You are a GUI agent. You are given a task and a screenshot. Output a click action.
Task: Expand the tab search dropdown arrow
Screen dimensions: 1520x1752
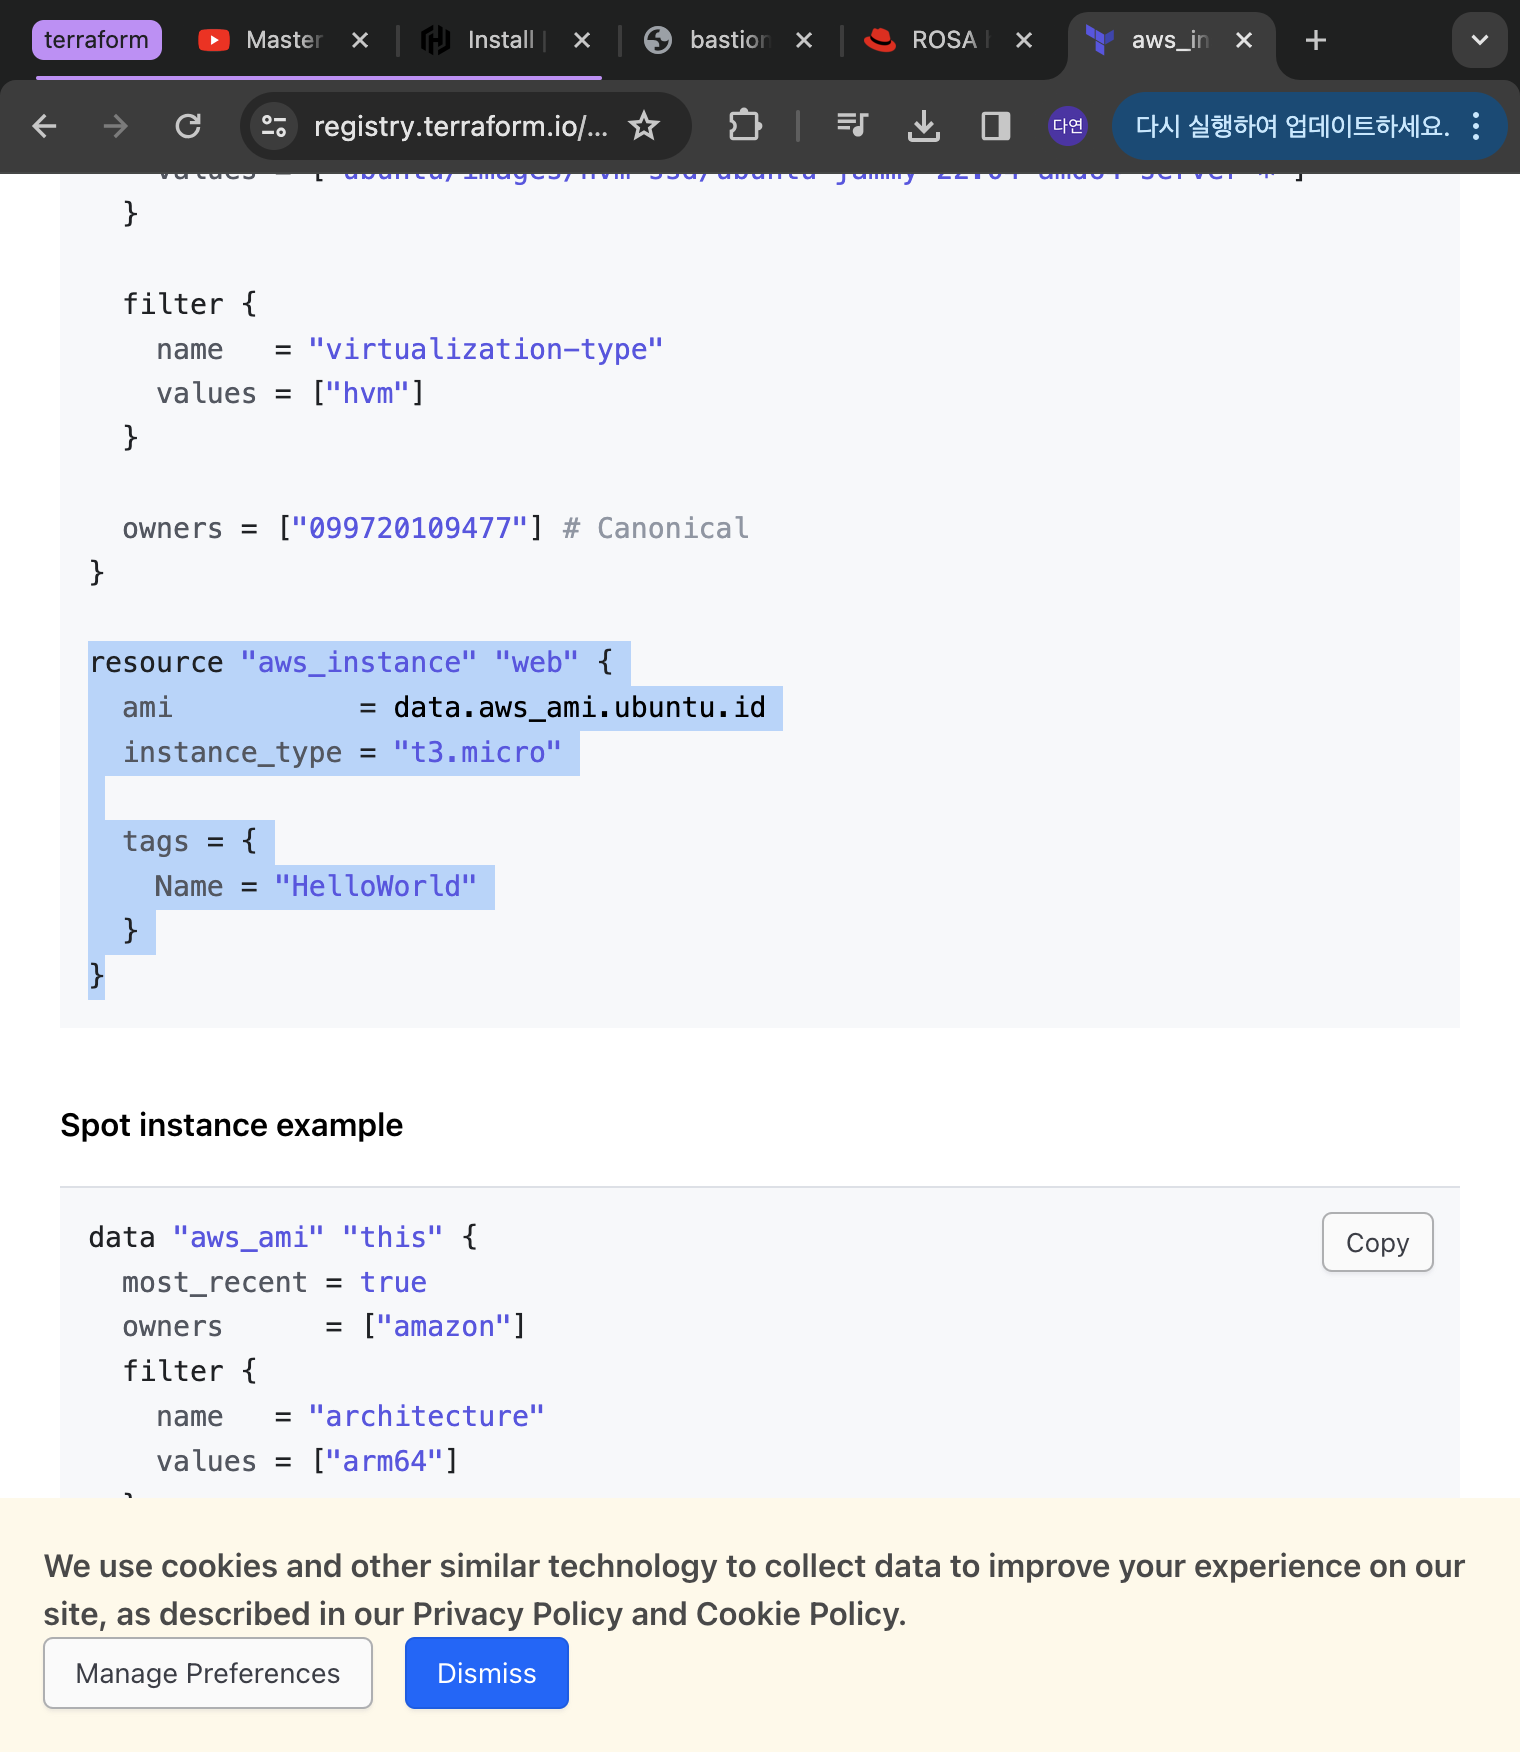coord(1480,40)
